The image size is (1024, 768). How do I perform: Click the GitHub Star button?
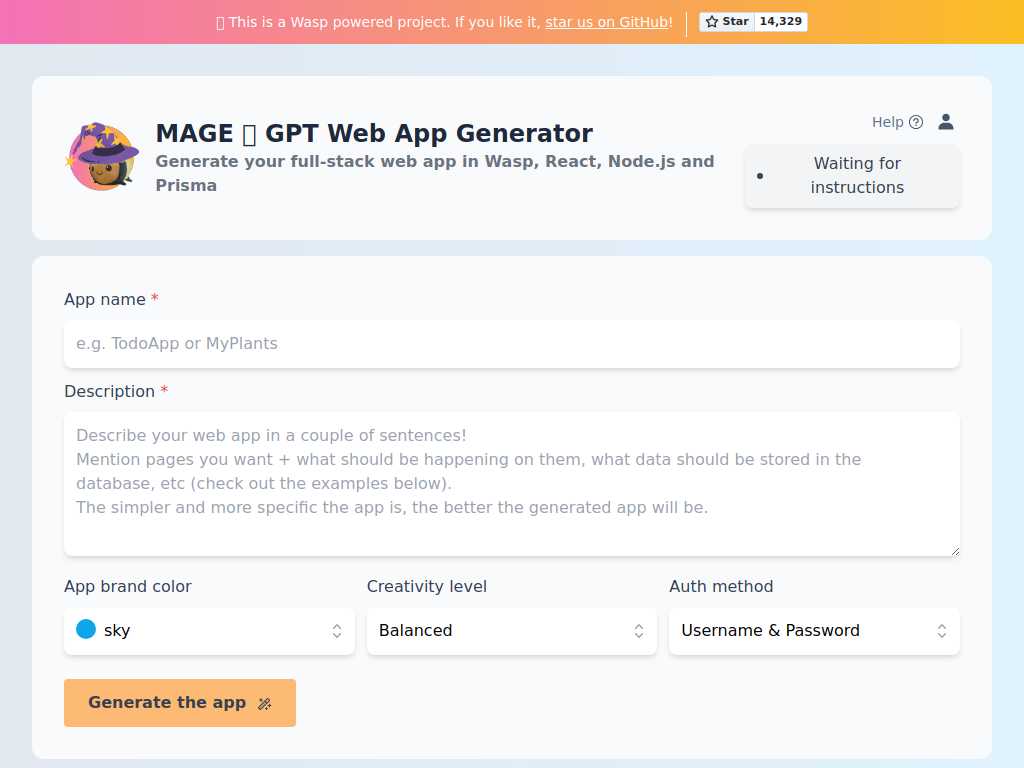727,22
